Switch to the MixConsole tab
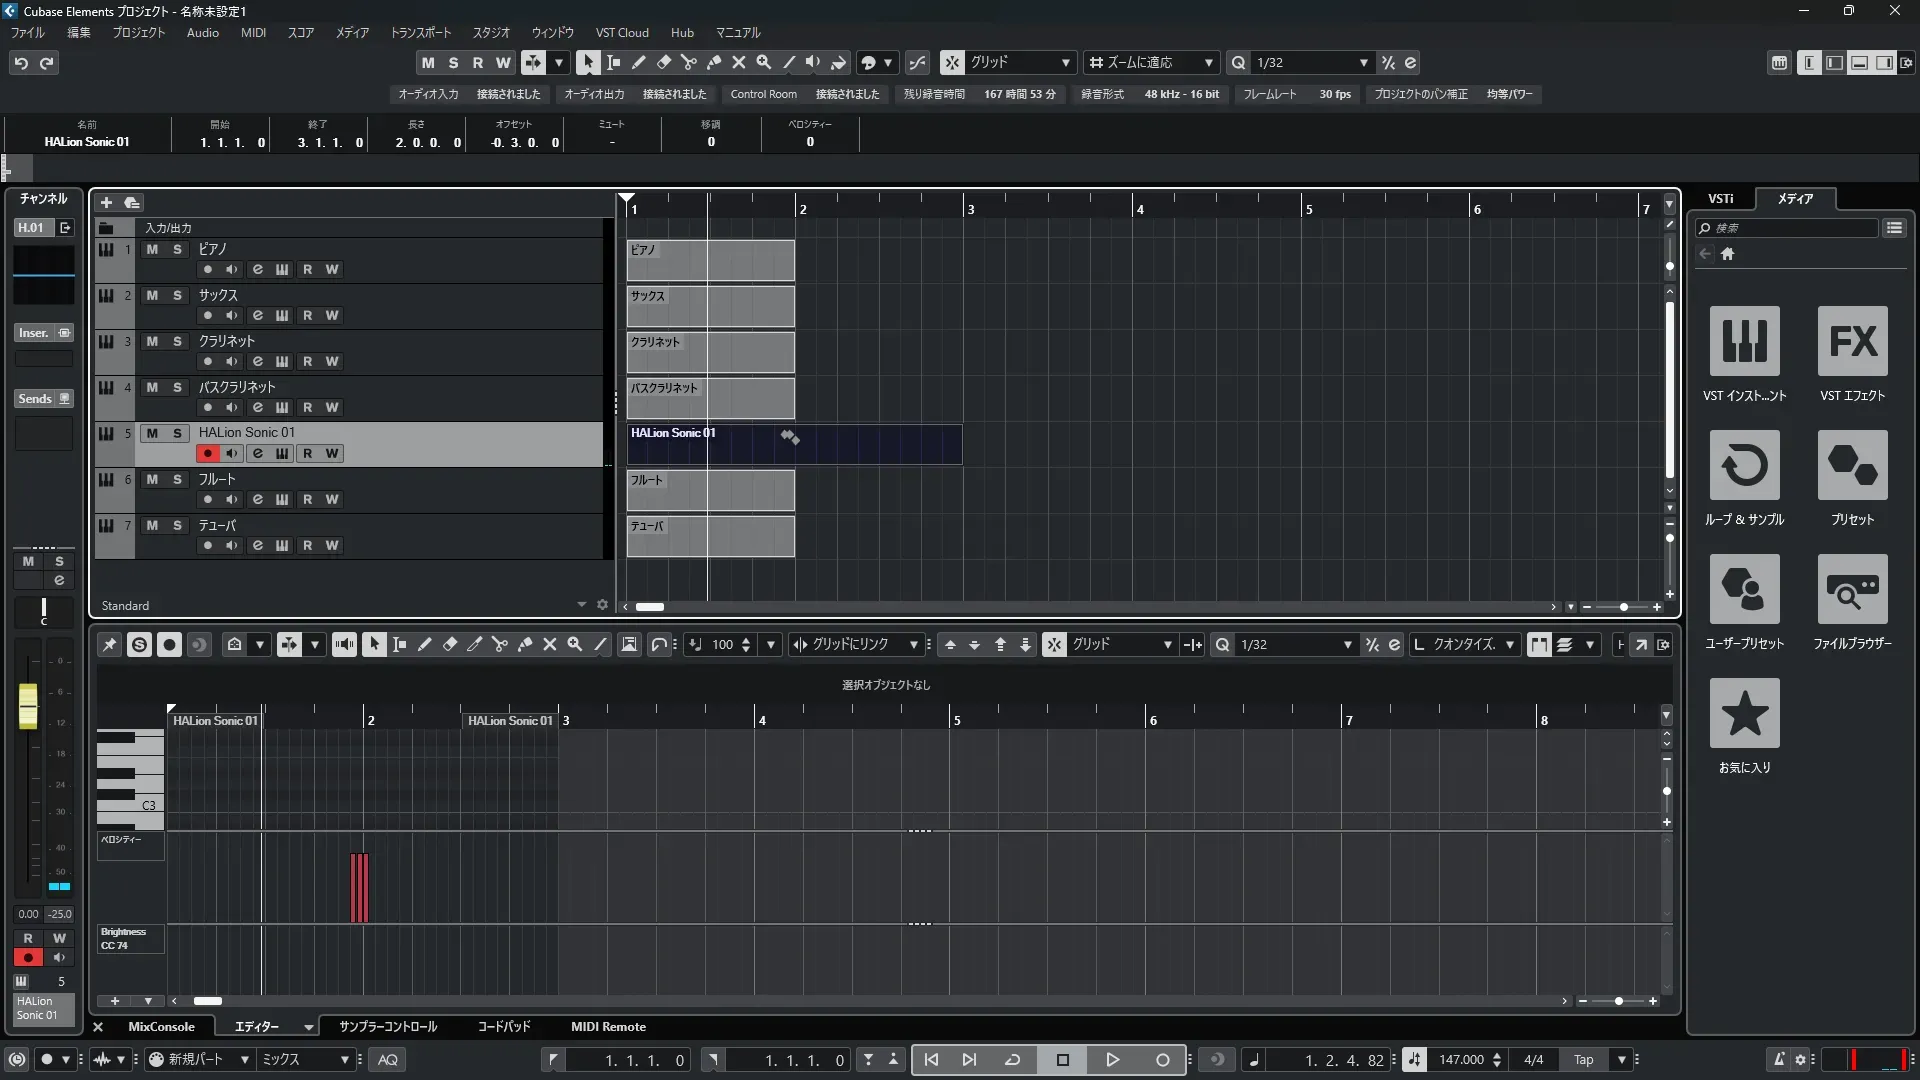The width and height of the screenshot is (1920, 1080). 161,1027
